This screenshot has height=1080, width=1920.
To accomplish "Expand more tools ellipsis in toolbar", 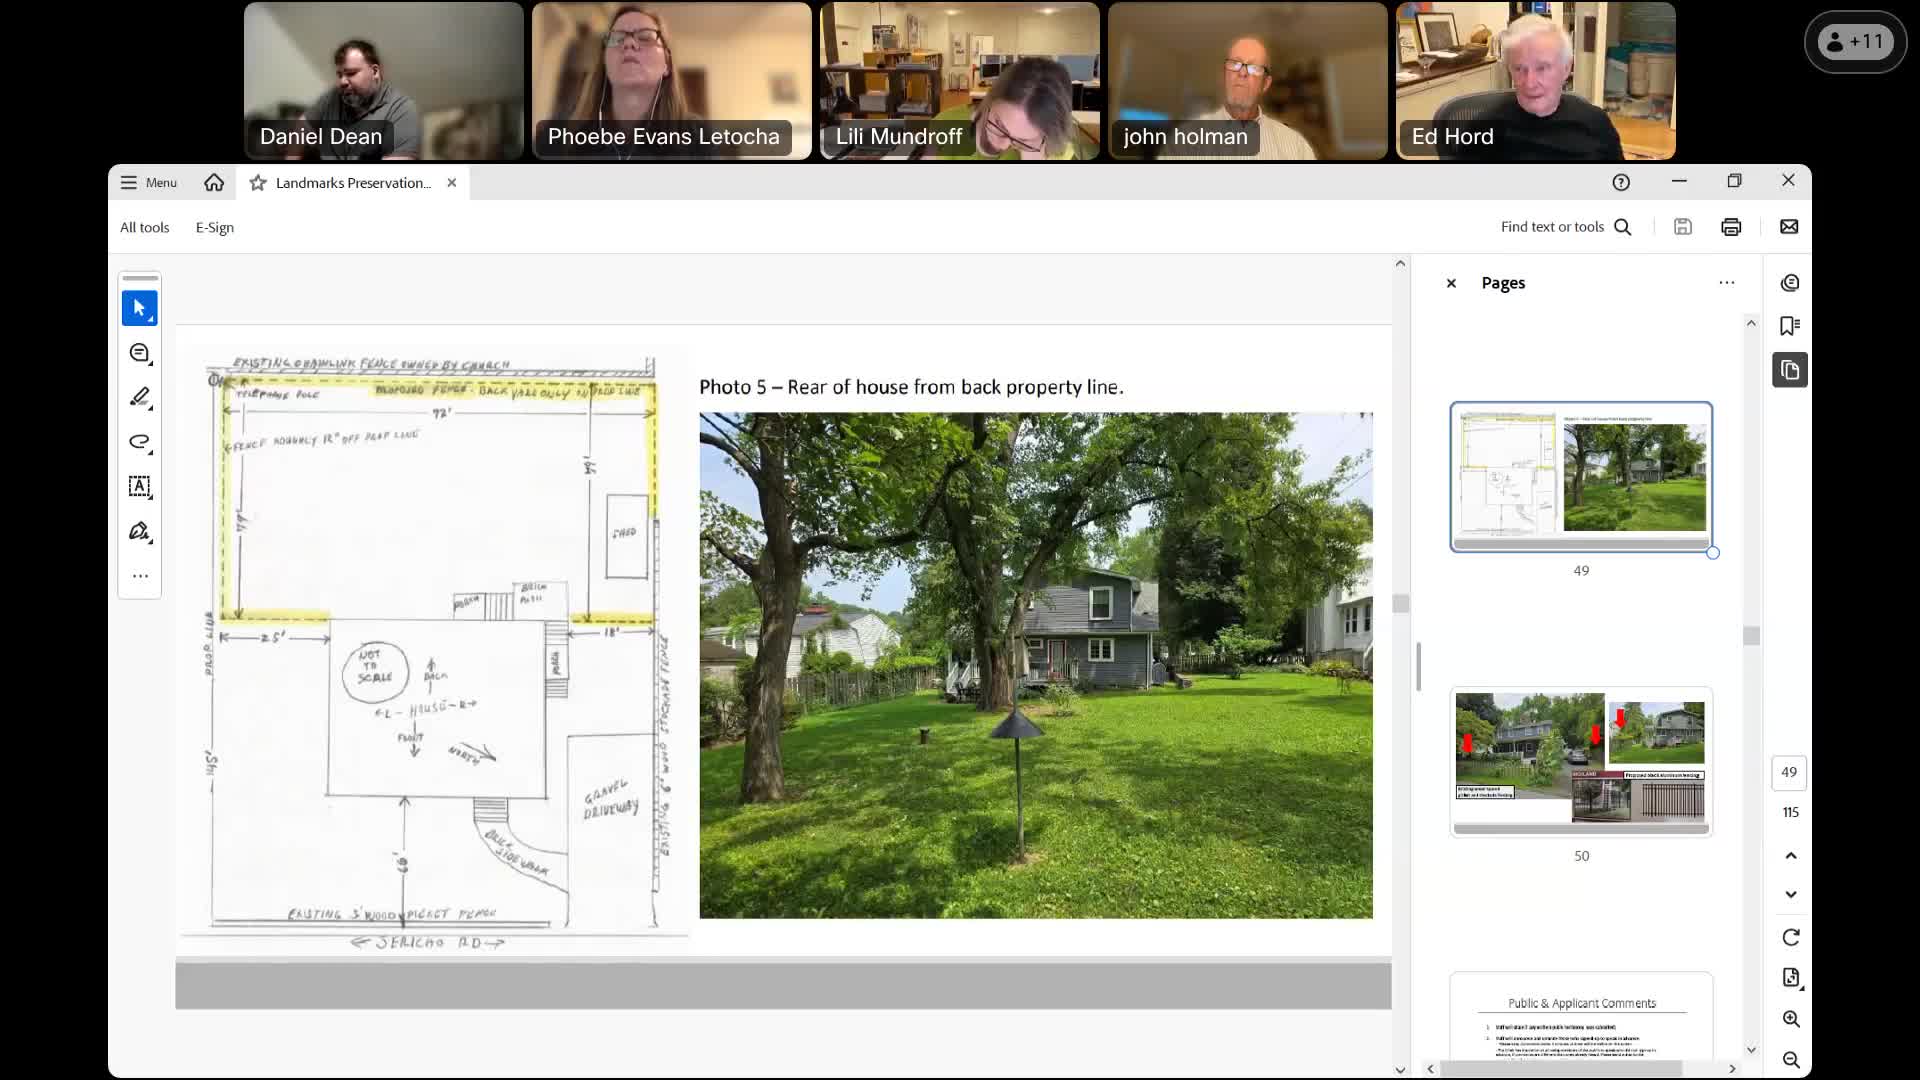I will 140,576.
